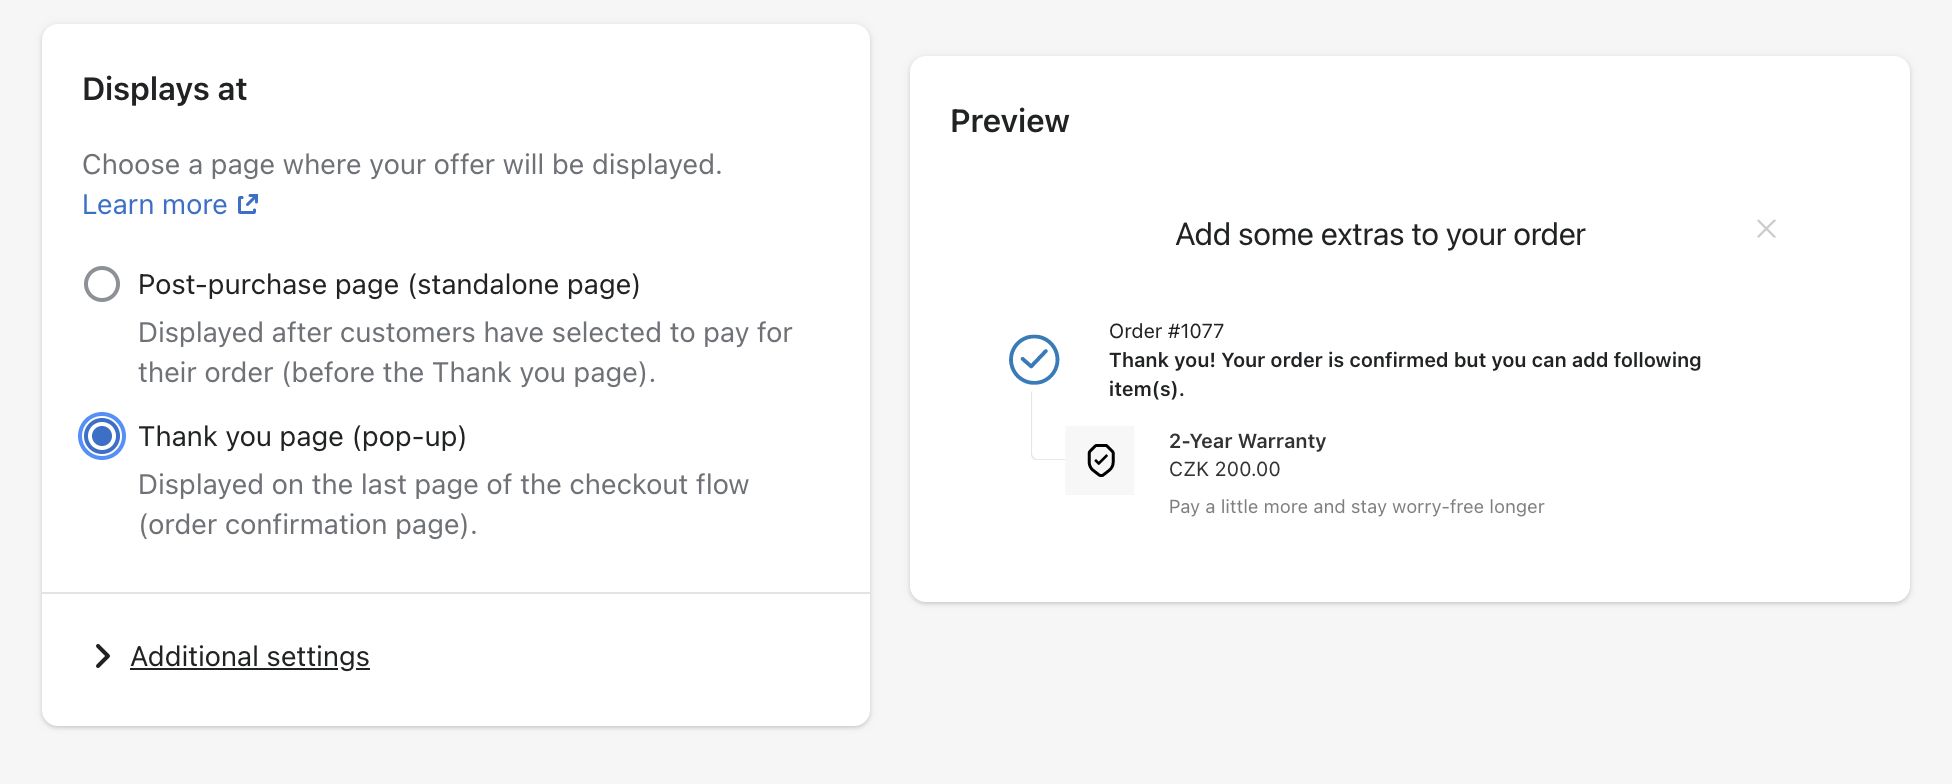
Task: Click the blue order-confirmed checkmark icon
Action: point(1034,359)
